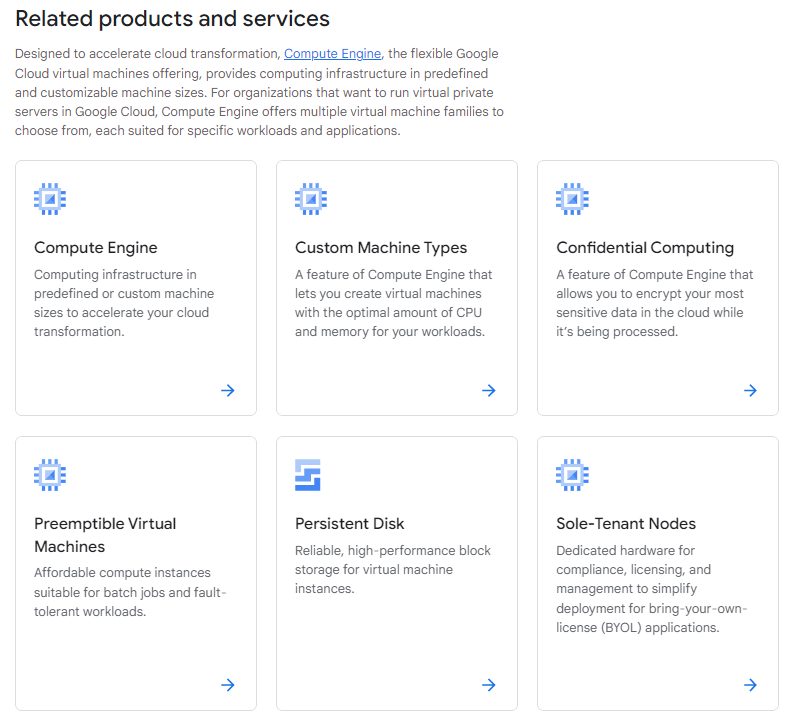Viewport: 794px width, 723px height.
Task: Click the text "Computing infrastructure in predefined or custom machine"
Action: 124,284
